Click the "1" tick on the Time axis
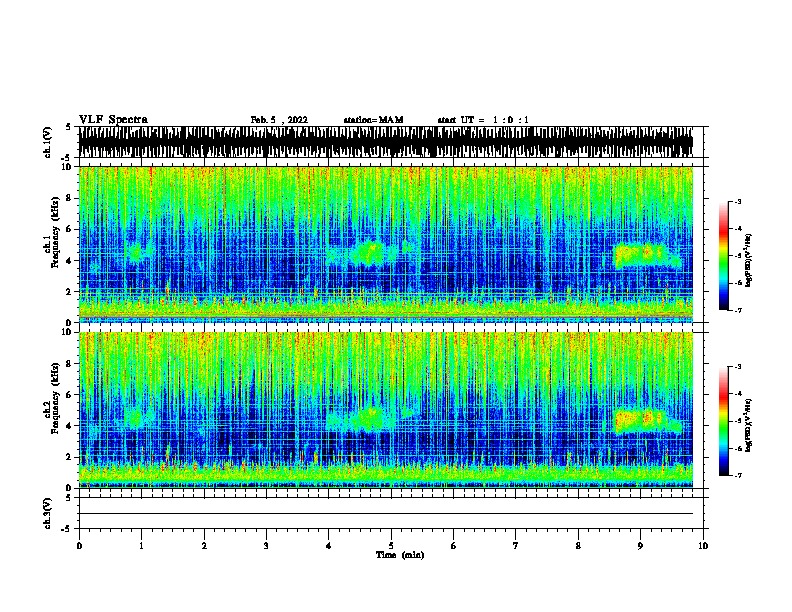The height and width of the screenshot is (612, 792). tap(141, 546)
